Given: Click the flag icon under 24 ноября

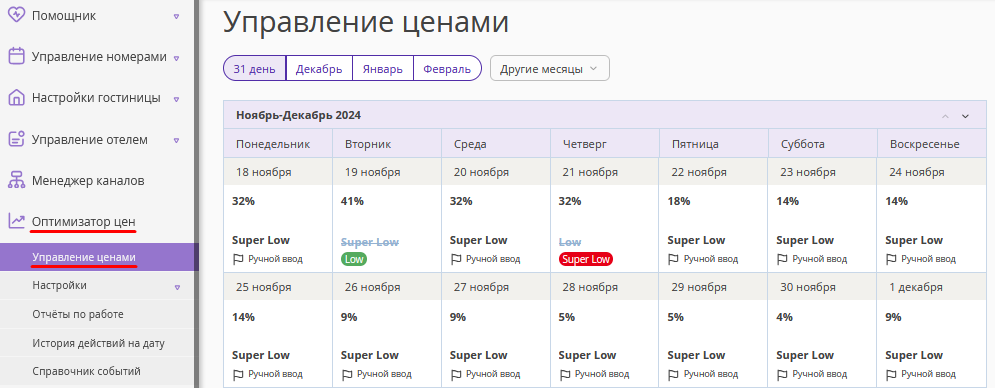Looking at the screenshot, I should pos(892,259).
